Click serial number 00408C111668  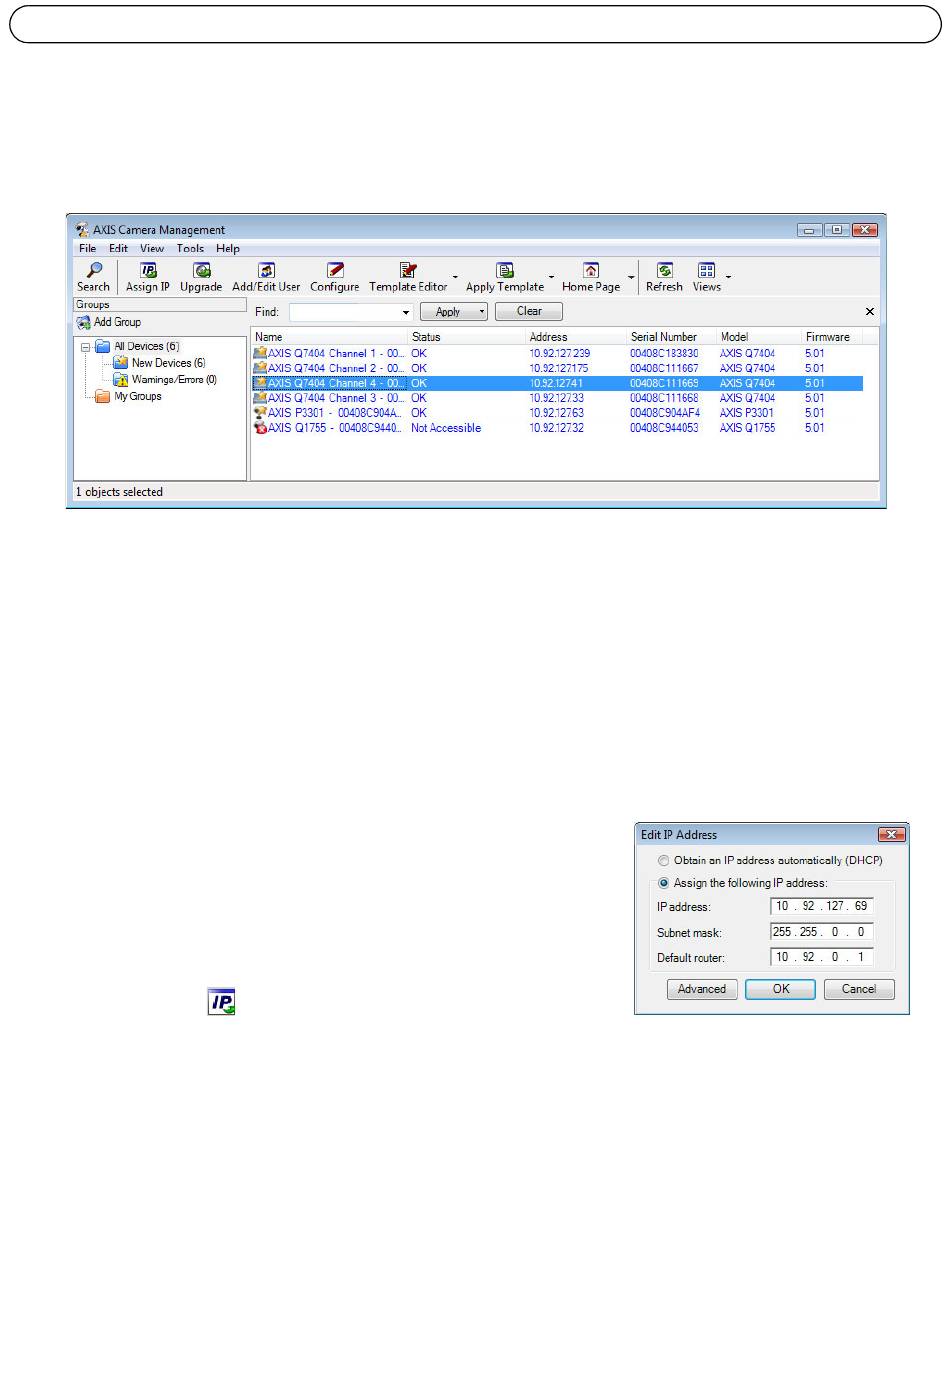pos(664,398)
